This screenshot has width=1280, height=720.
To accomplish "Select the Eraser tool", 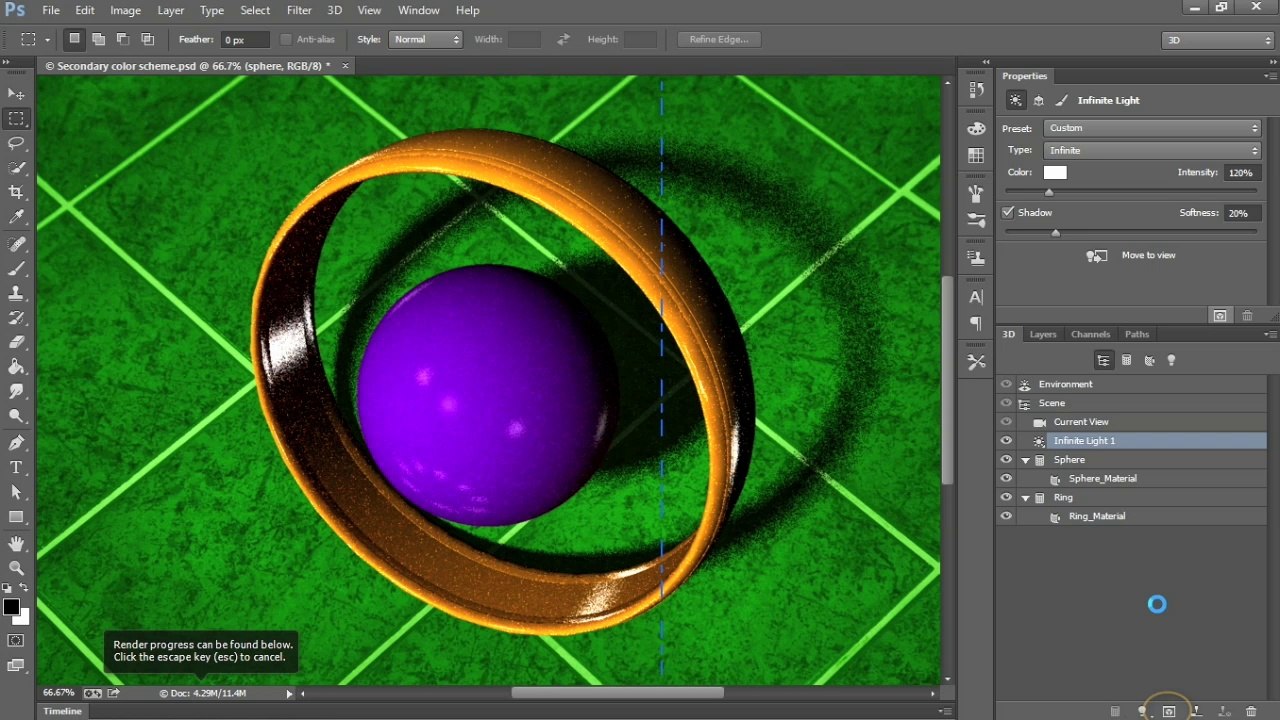I will click(16, 342).
